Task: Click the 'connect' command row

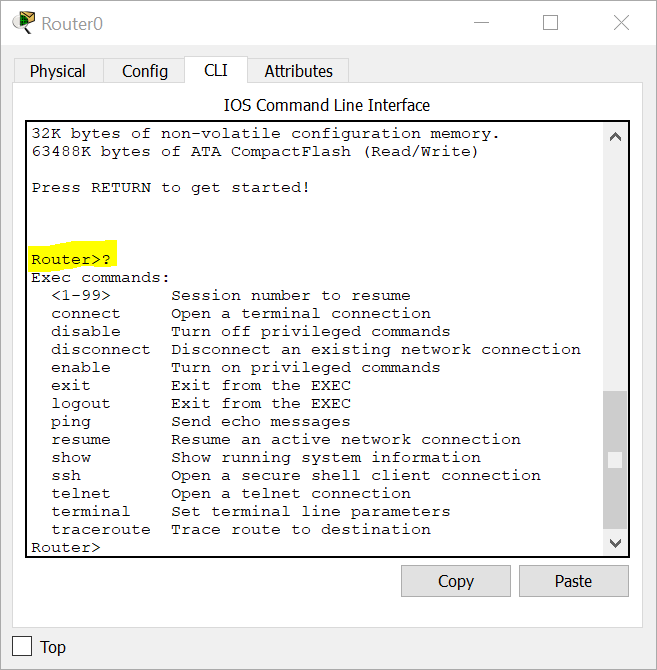Action: click(241, 314)
